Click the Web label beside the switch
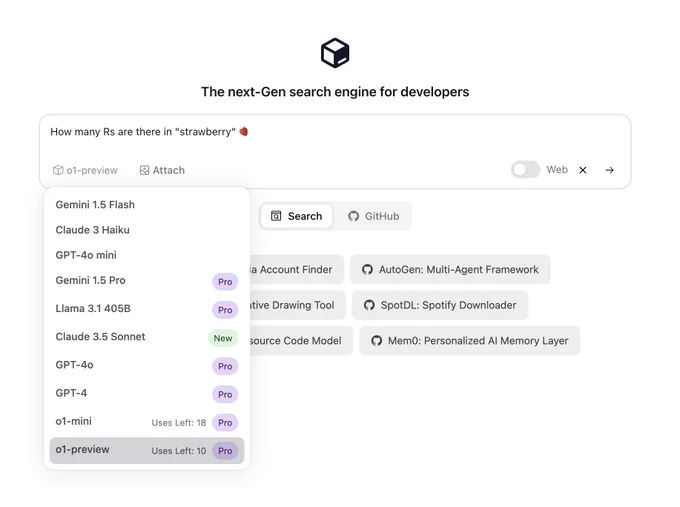The image size is (680, 507). coord(557,170)
